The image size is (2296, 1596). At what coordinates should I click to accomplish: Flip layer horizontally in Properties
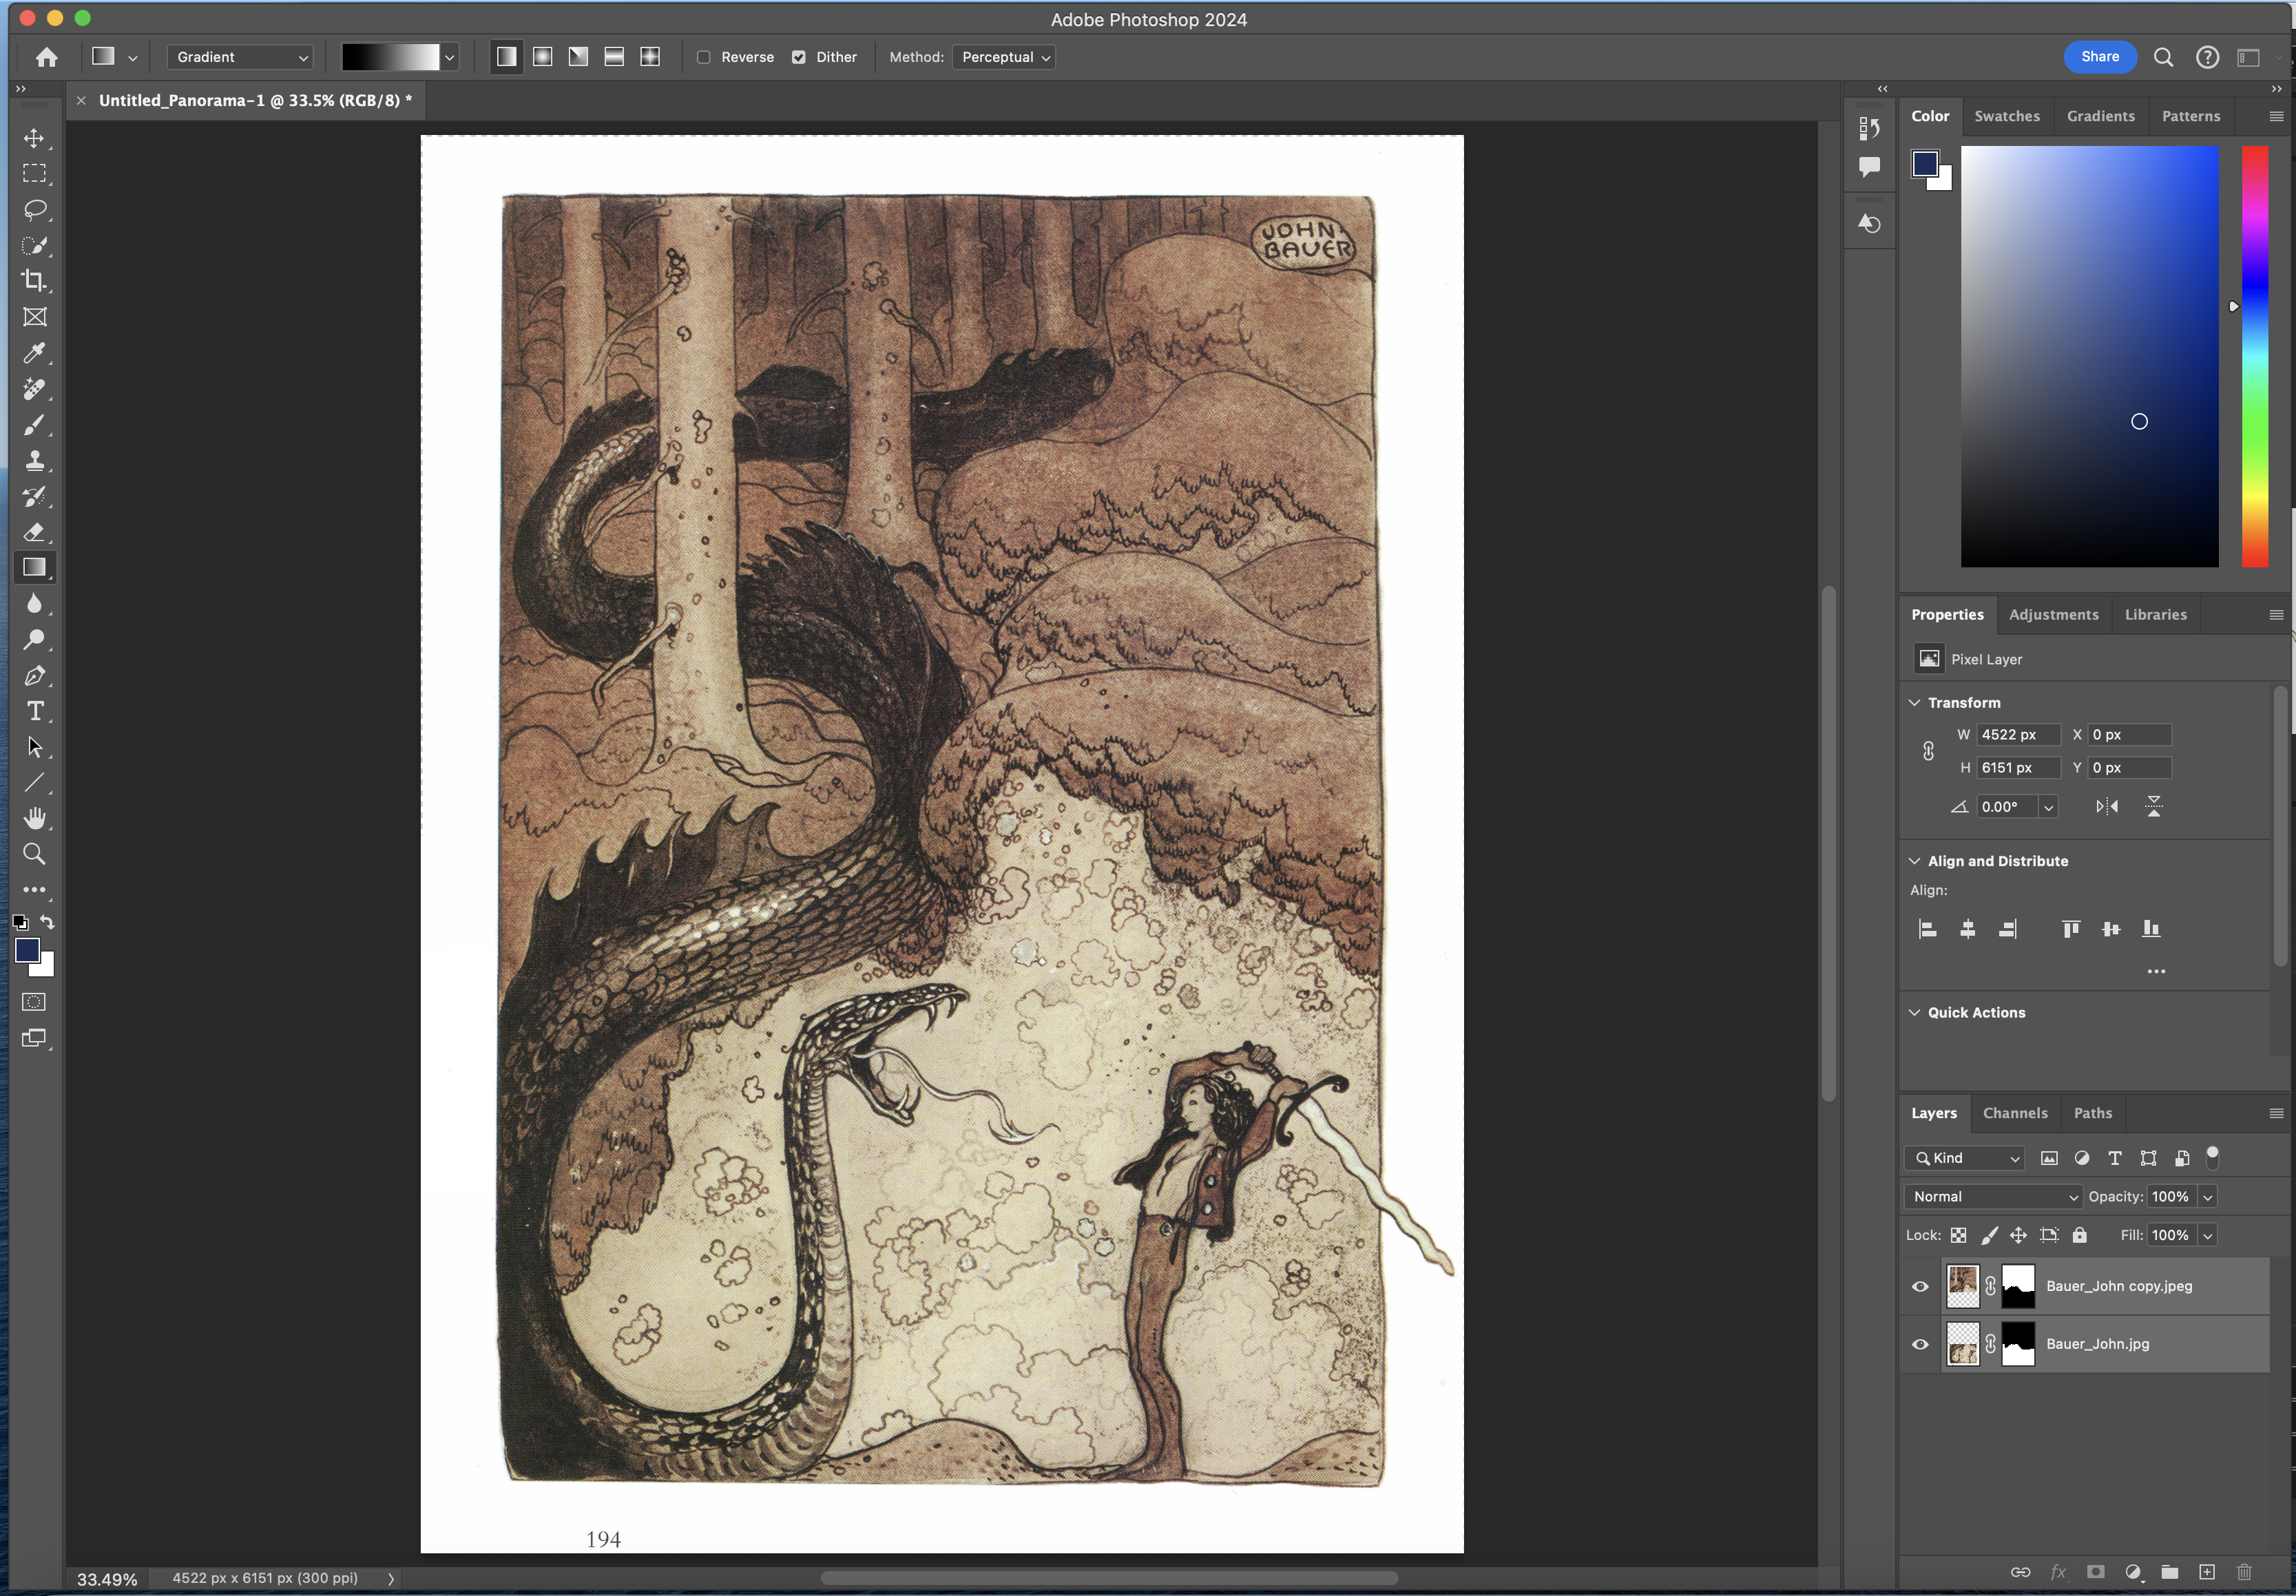coord(2107,806)
